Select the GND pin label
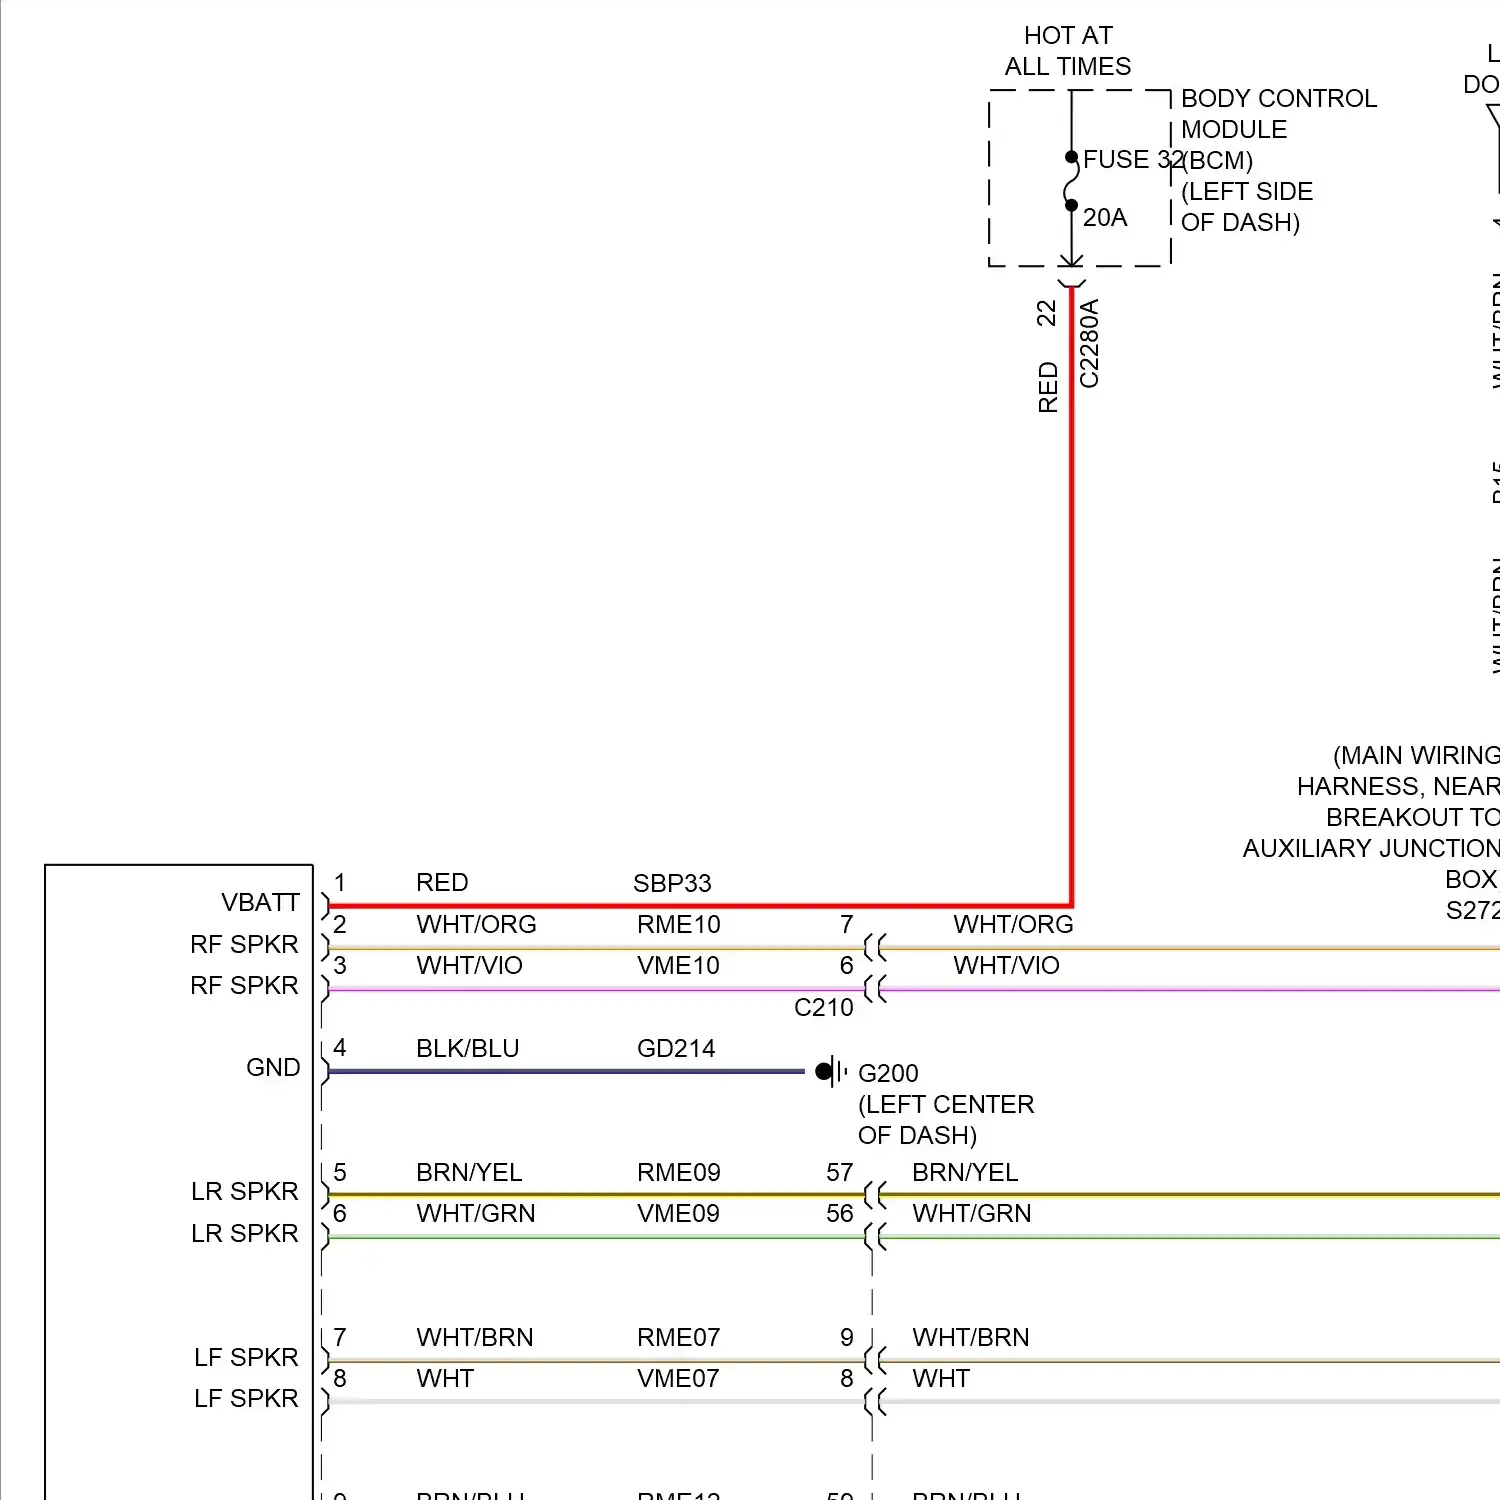Viewport: 1500px width, 1500px height. tap(273, 1068)
